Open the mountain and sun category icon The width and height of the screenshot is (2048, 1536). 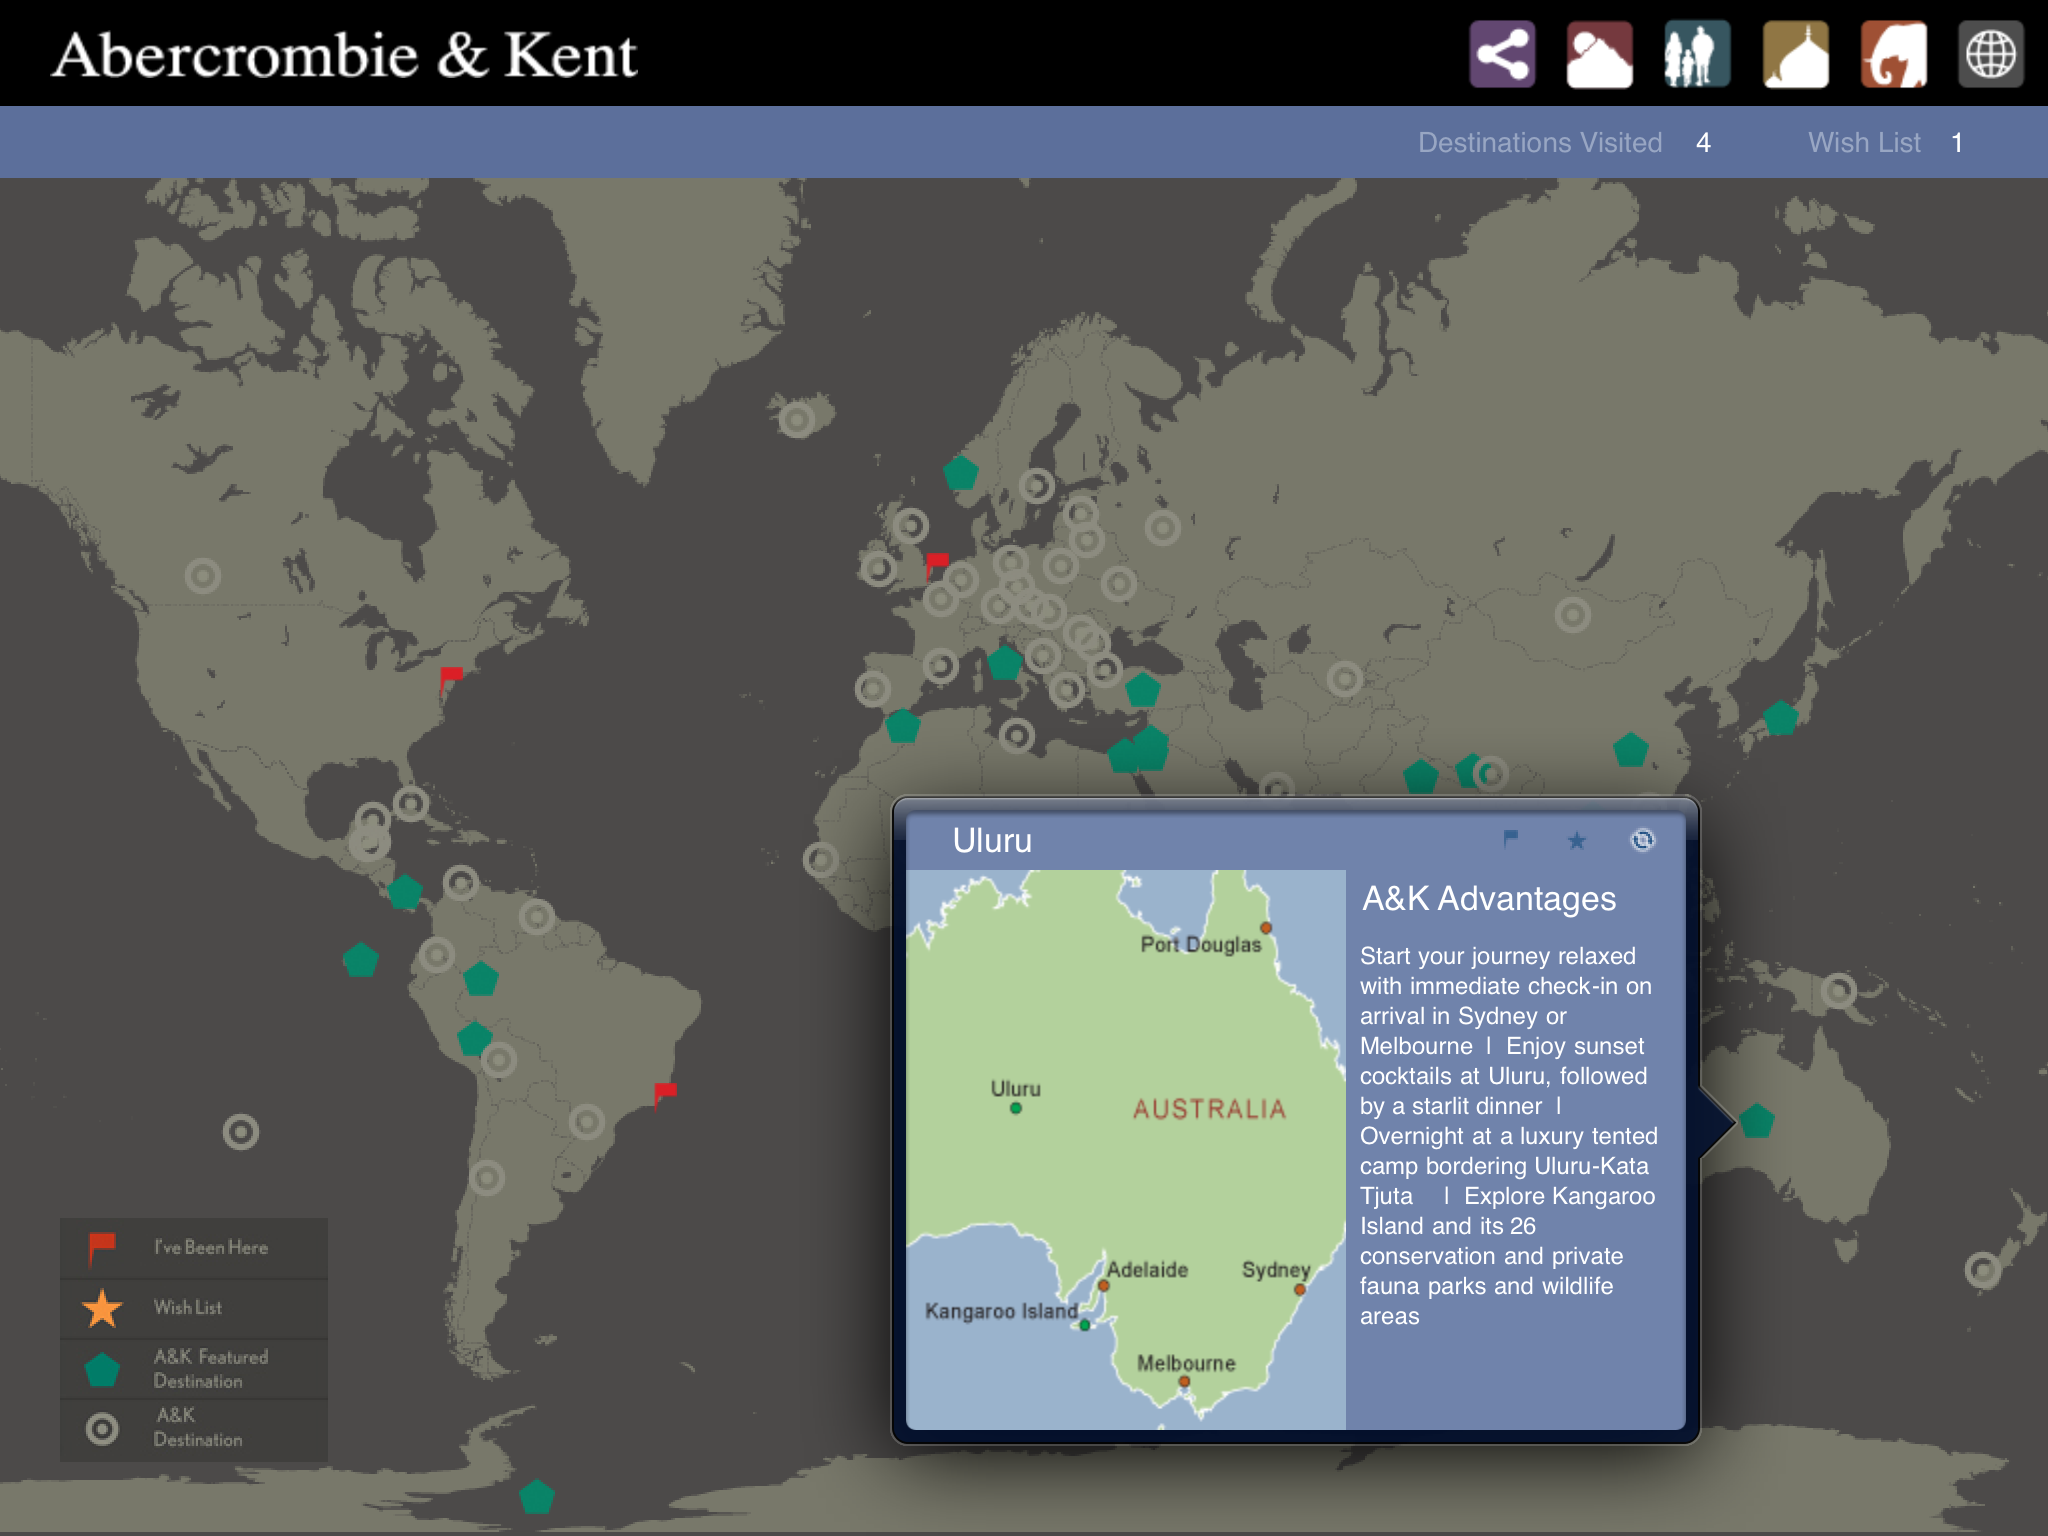point(1599,55)
